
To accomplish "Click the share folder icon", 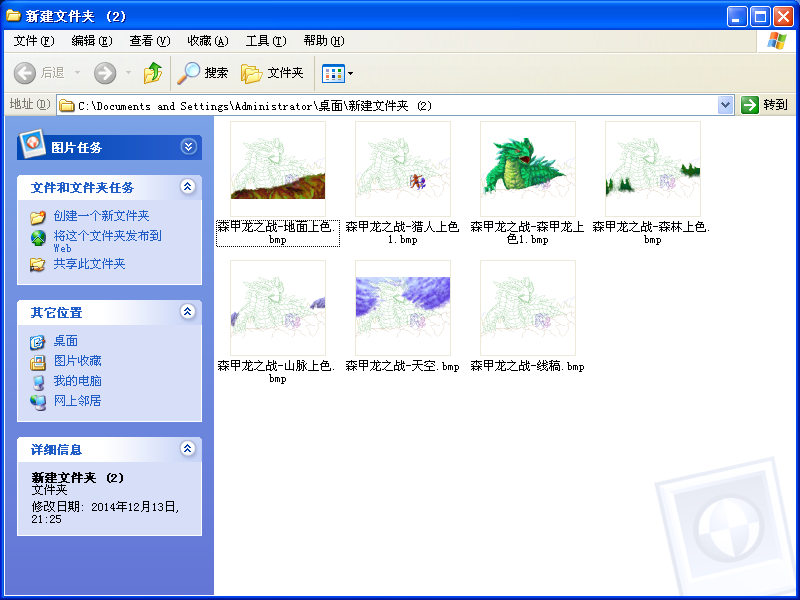I will coord(38,264).
